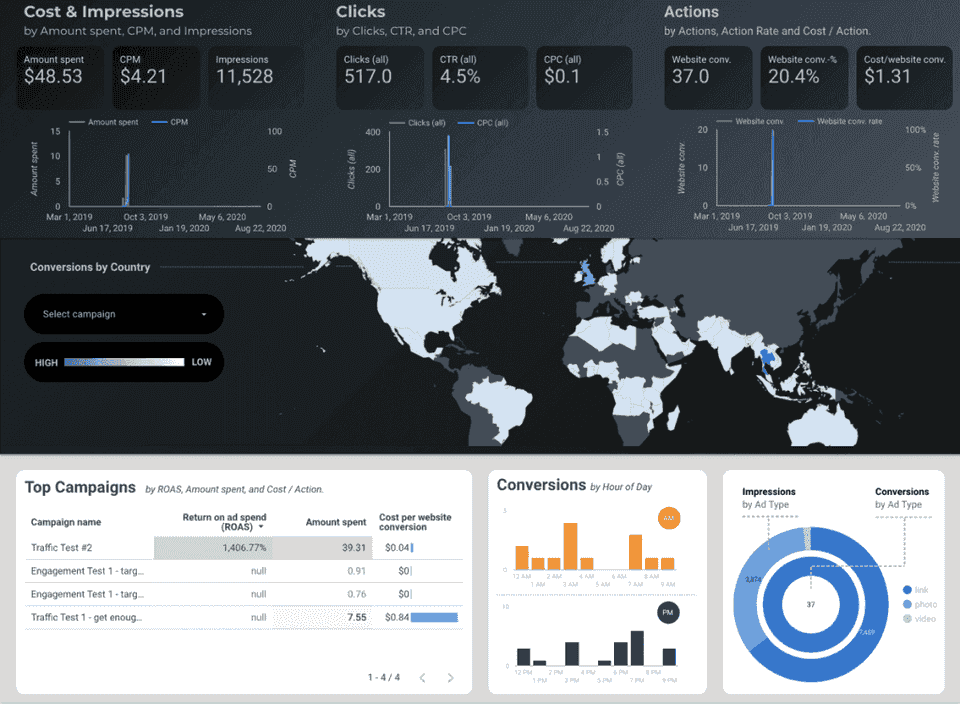Go to previous page of campaigns table
This screenshot has height=704, width=960.
[422, 678]
